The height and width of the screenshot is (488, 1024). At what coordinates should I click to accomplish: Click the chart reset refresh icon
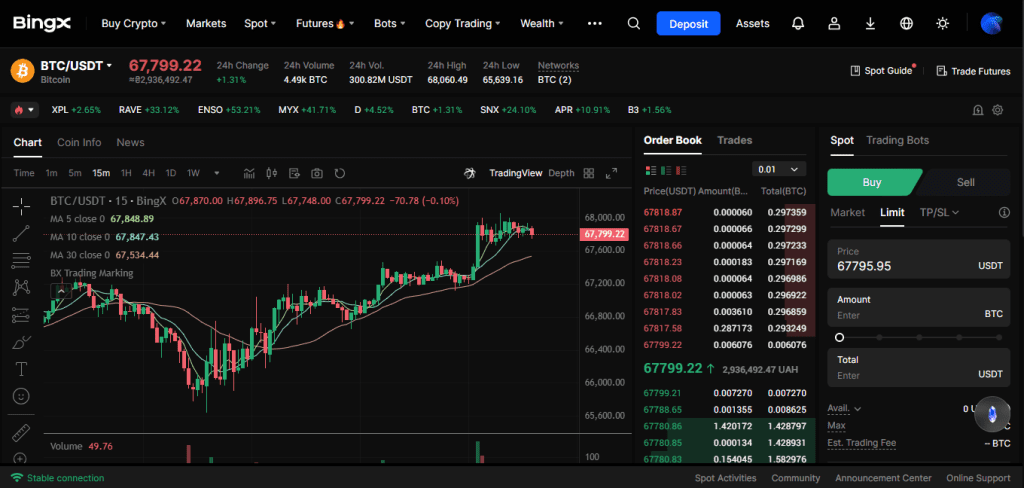340,173
